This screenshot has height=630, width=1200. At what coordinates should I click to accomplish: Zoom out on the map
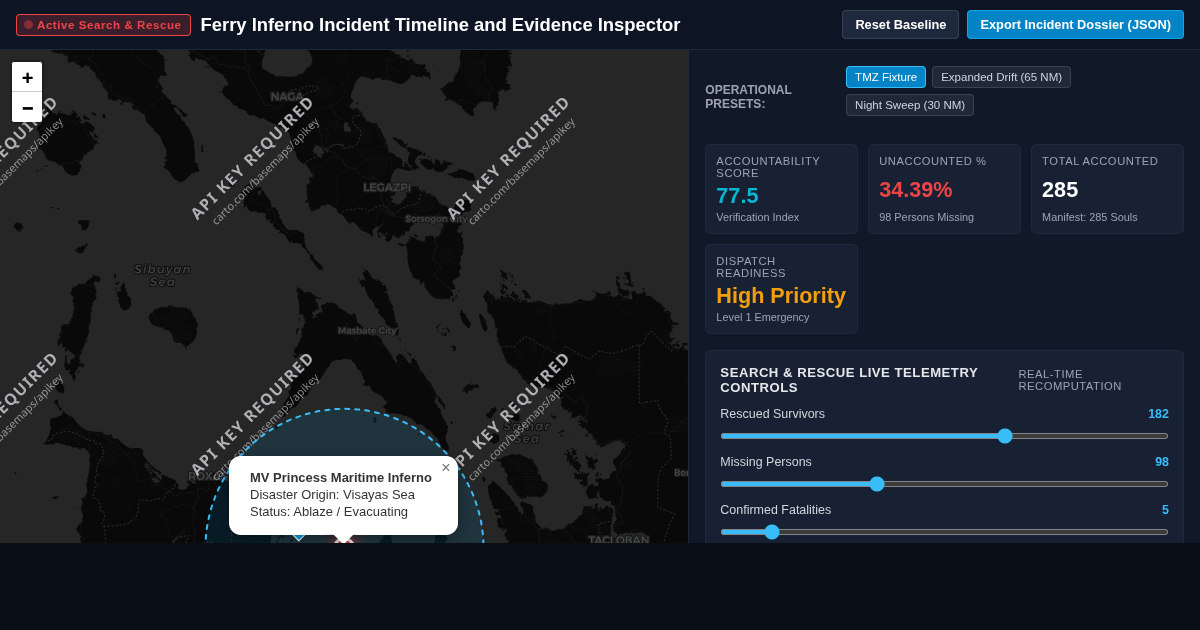click(x=27, y=107)
